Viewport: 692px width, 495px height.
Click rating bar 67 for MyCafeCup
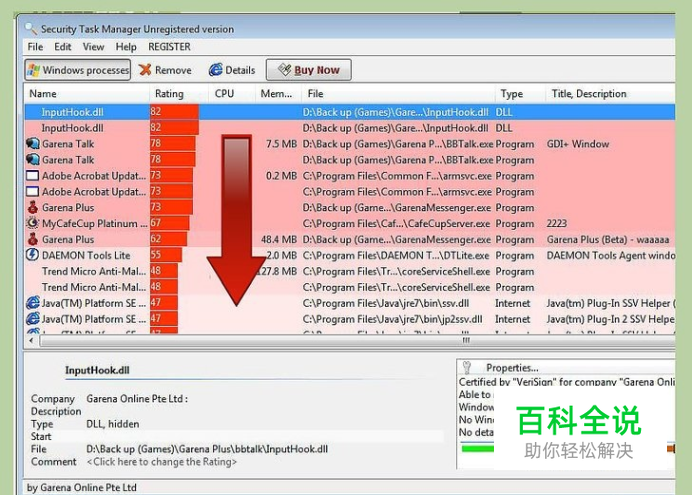pyautogui.click(x=169, y=223)
